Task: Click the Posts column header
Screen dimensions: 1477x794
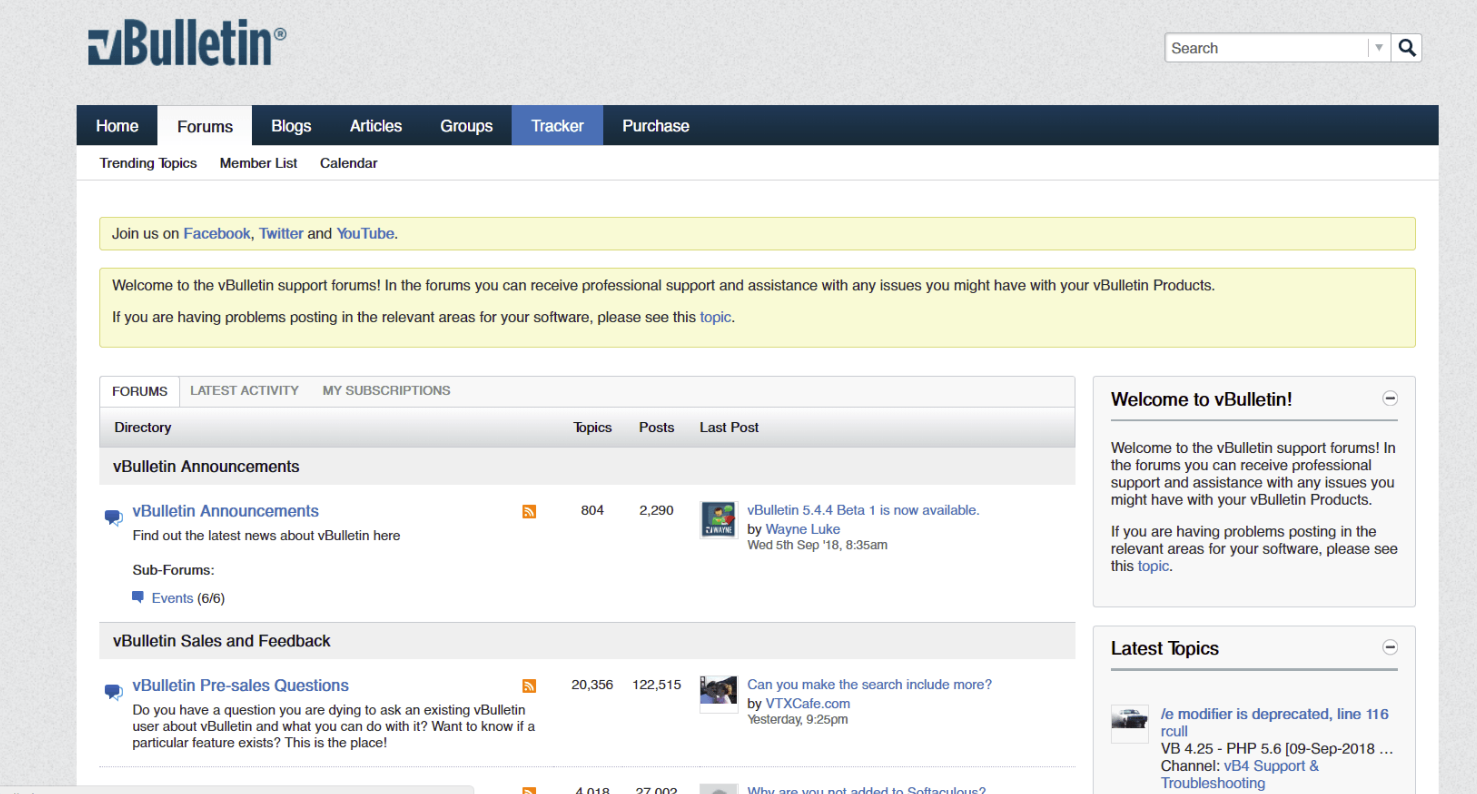Action: pos(656,427)
